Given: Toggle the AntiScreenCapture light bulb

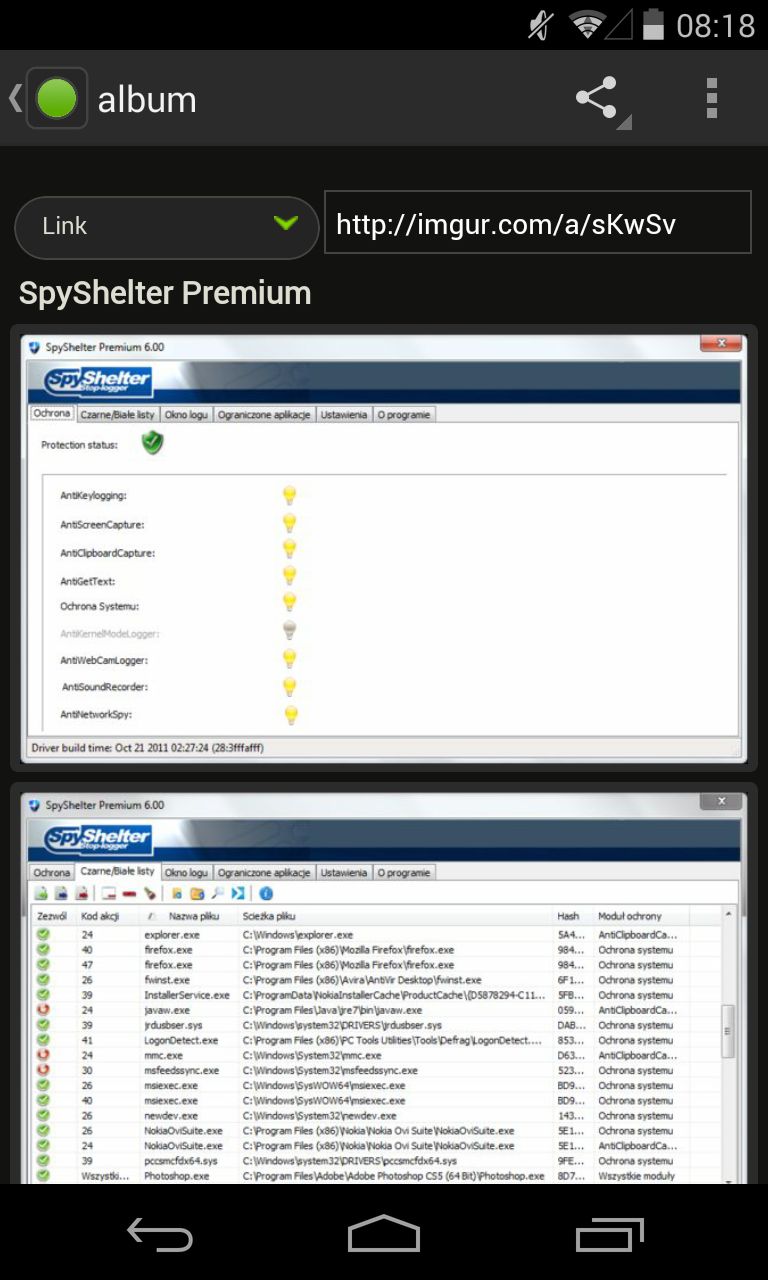Looking at the screenshot, I should coord(289,523).
